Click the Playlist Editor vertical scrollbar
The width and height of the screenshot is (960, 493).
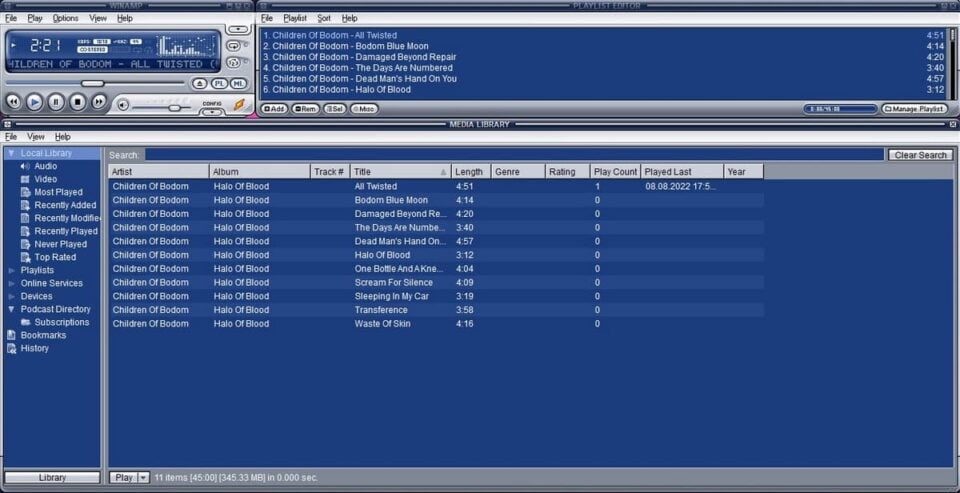(x=953, y=64)
